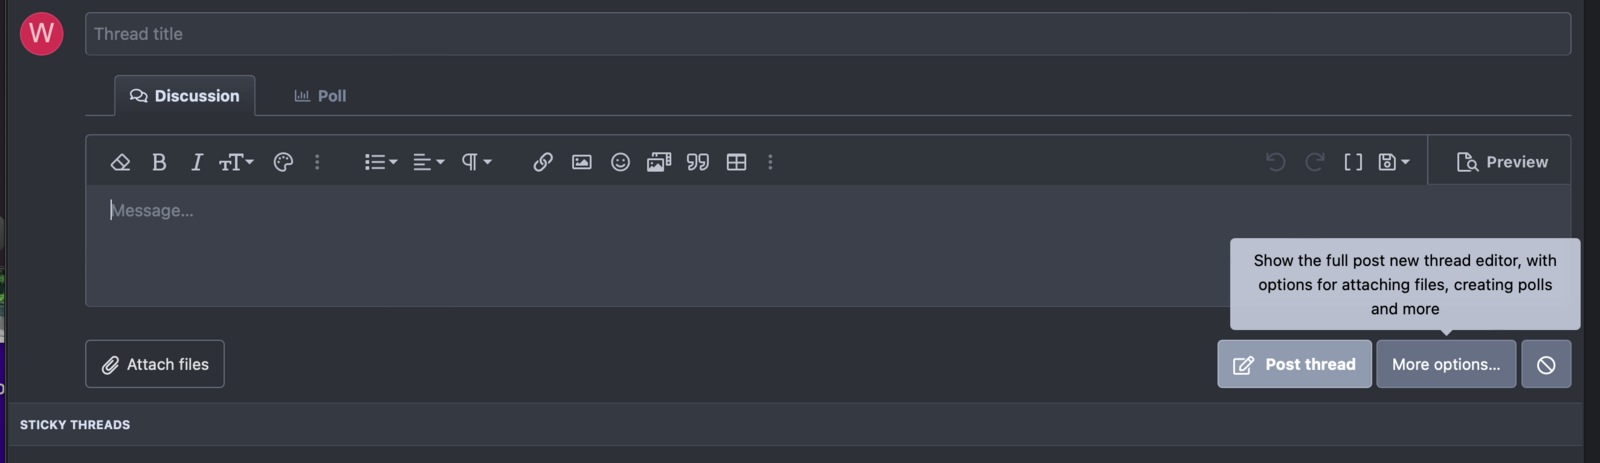Open the text alignment dropdown

click(x=428, y=162)
